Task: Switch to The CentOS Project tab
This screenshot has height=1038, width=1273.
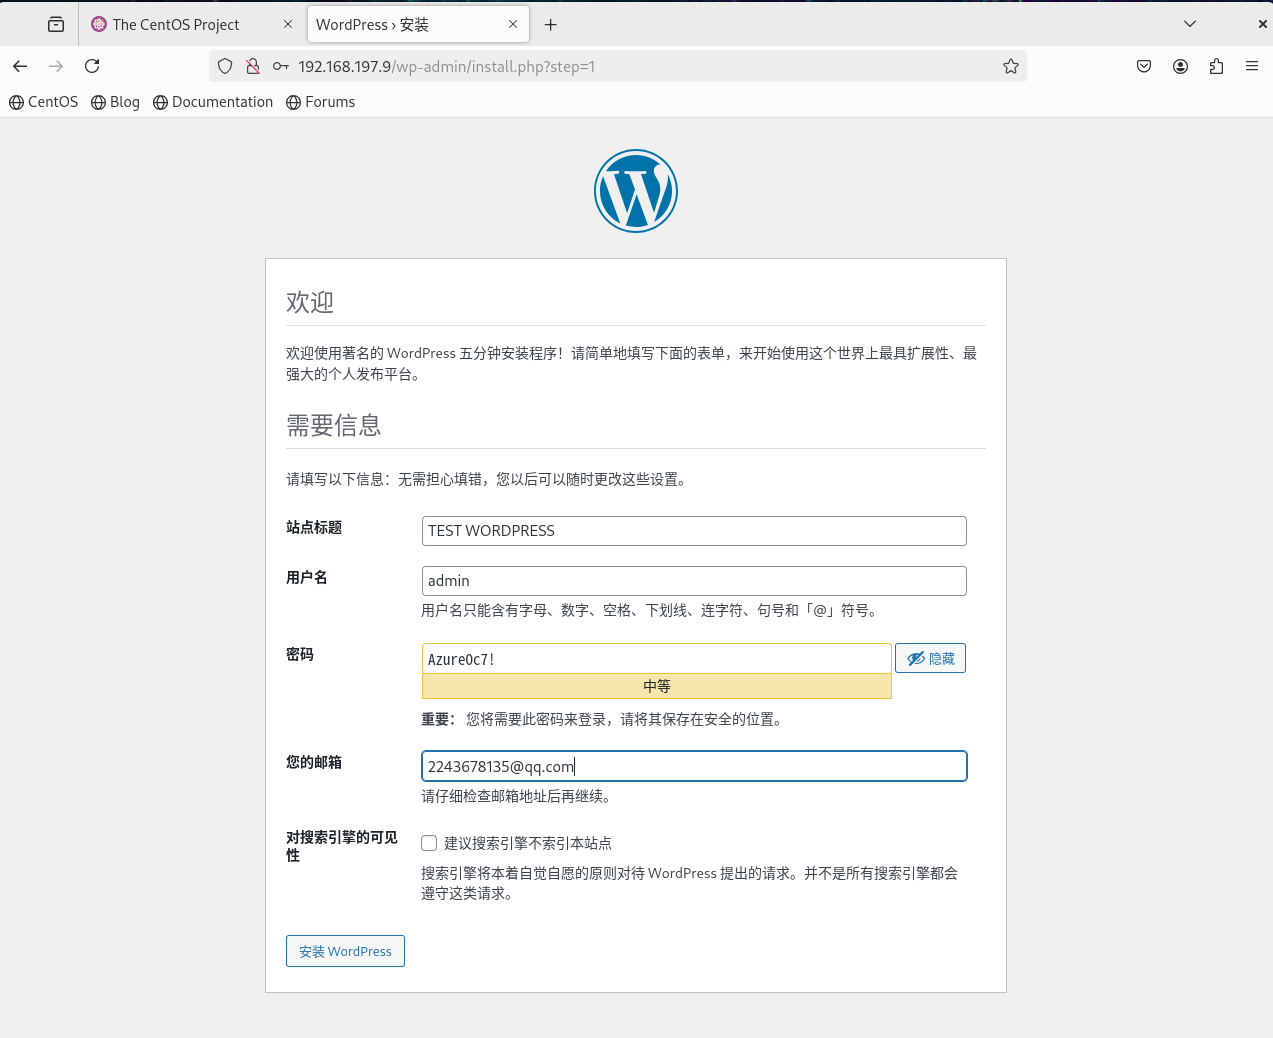Action: click(x=175, y=25)
